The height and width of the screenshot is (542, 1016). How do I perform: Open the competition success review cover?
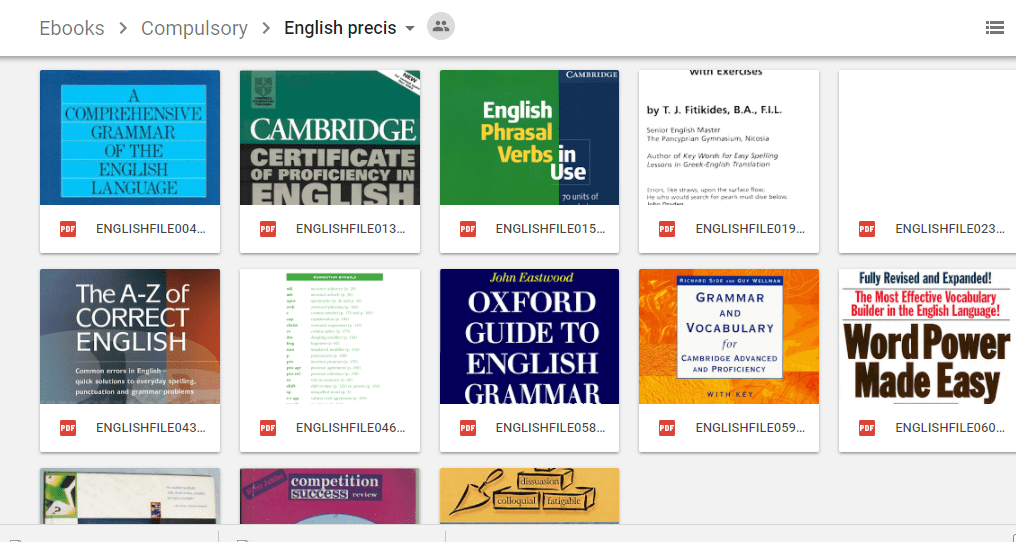pyautogui.click(x=330, y=496)
